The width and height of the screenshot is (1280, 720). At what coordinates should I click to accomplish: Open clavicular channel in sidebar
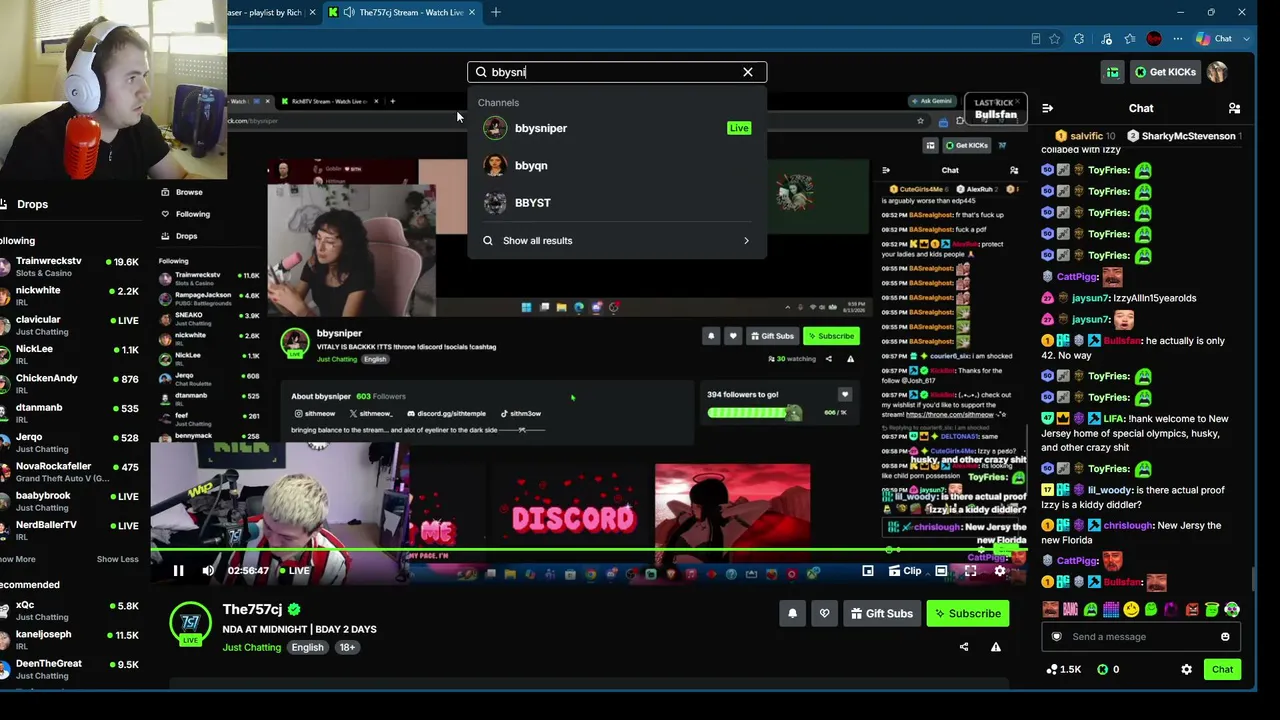[69, 324]
